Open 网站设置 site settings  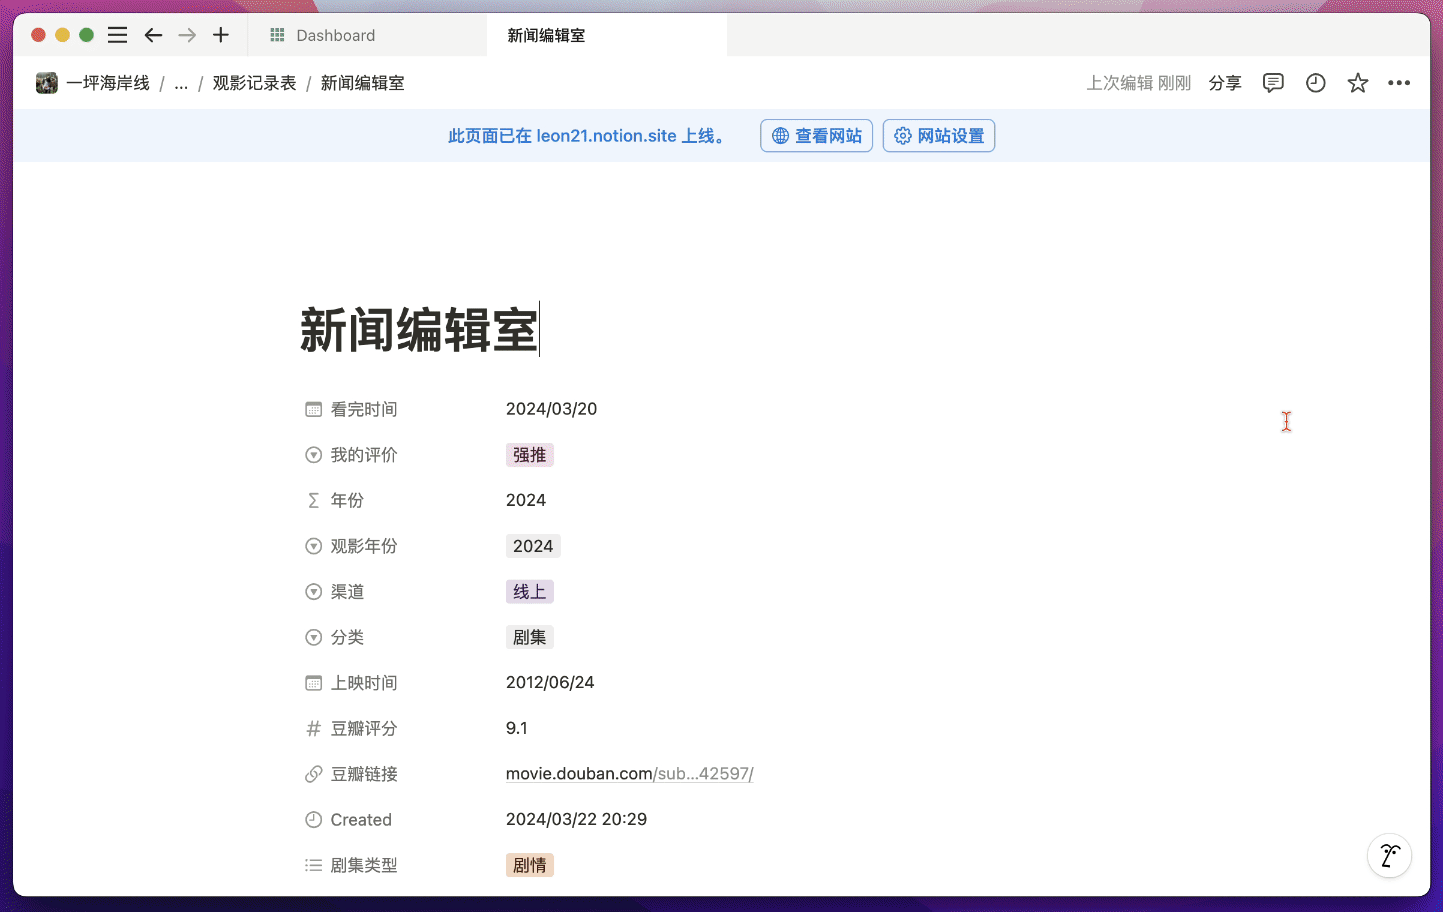pyautogui.click(x=938, y=136)
